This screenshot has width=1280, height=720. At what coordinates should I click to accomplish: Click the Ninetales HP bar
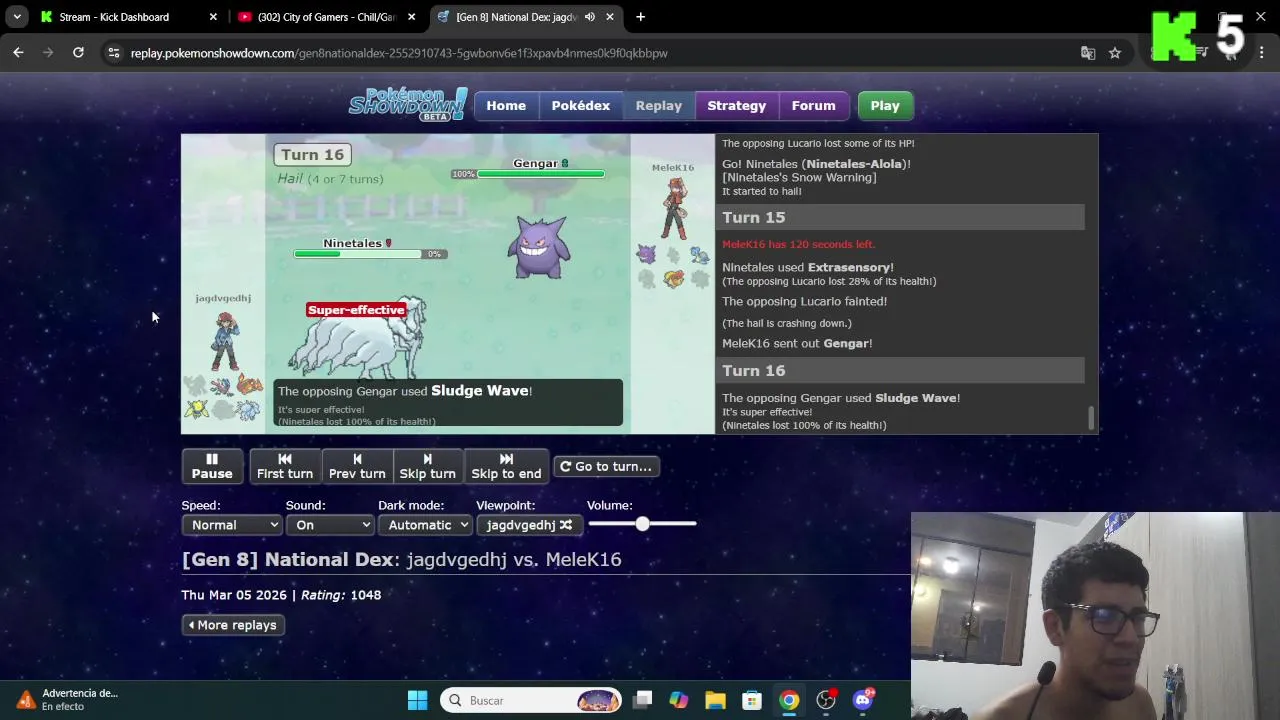(357, 254)
